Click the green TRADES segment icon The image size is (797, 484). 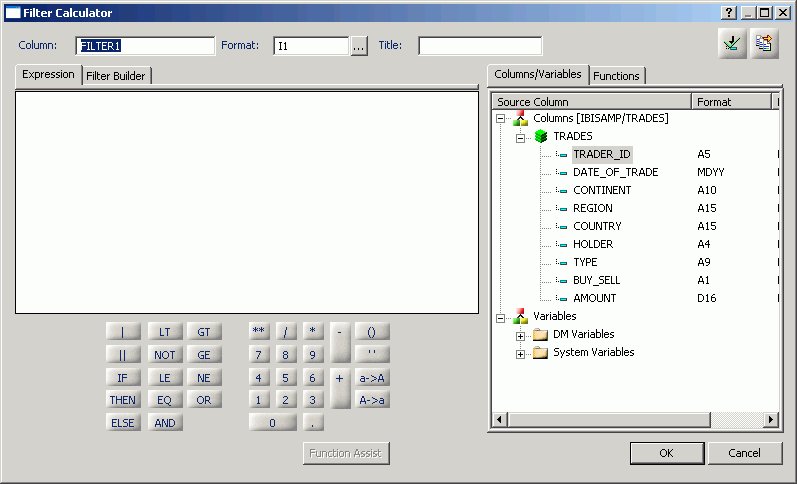pyautogui.click(x=540, y=136)
